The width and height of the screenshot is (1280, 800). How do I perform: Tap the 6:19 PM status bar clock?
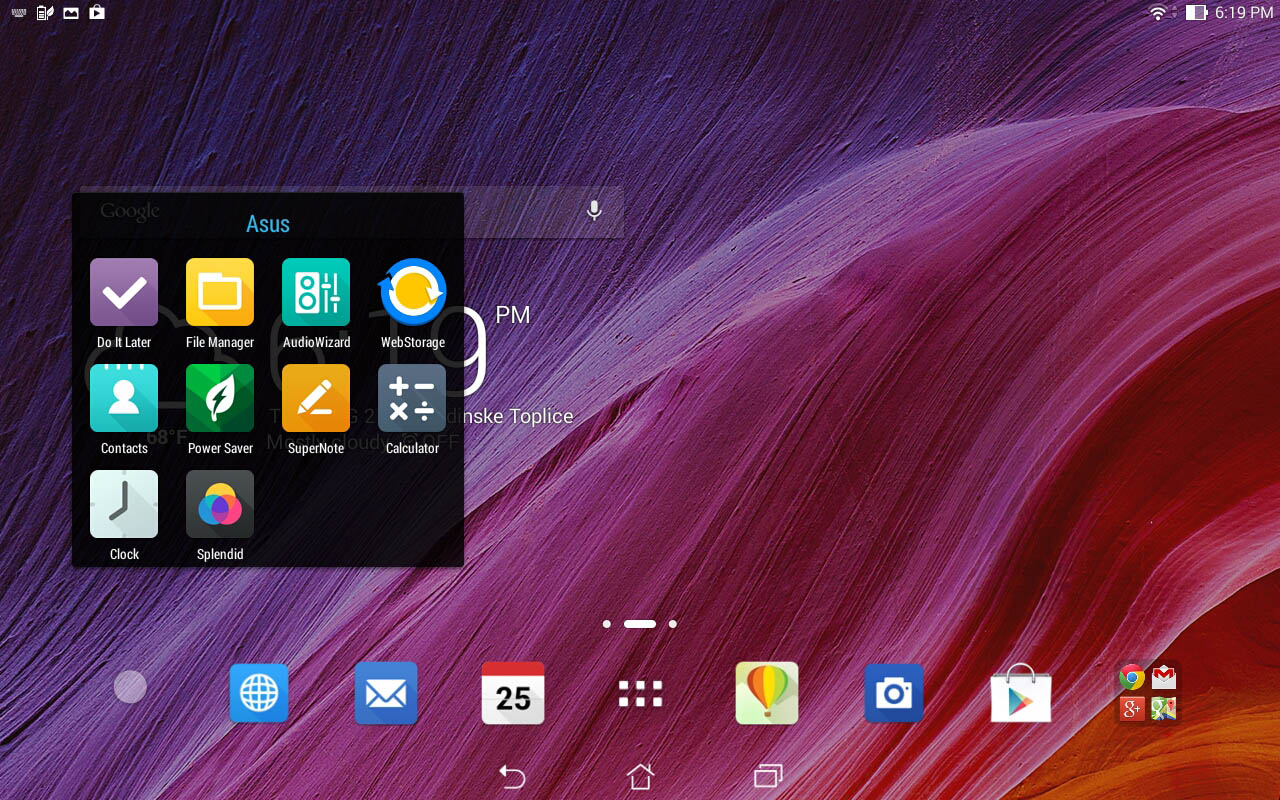click(x=1244, y=13)
